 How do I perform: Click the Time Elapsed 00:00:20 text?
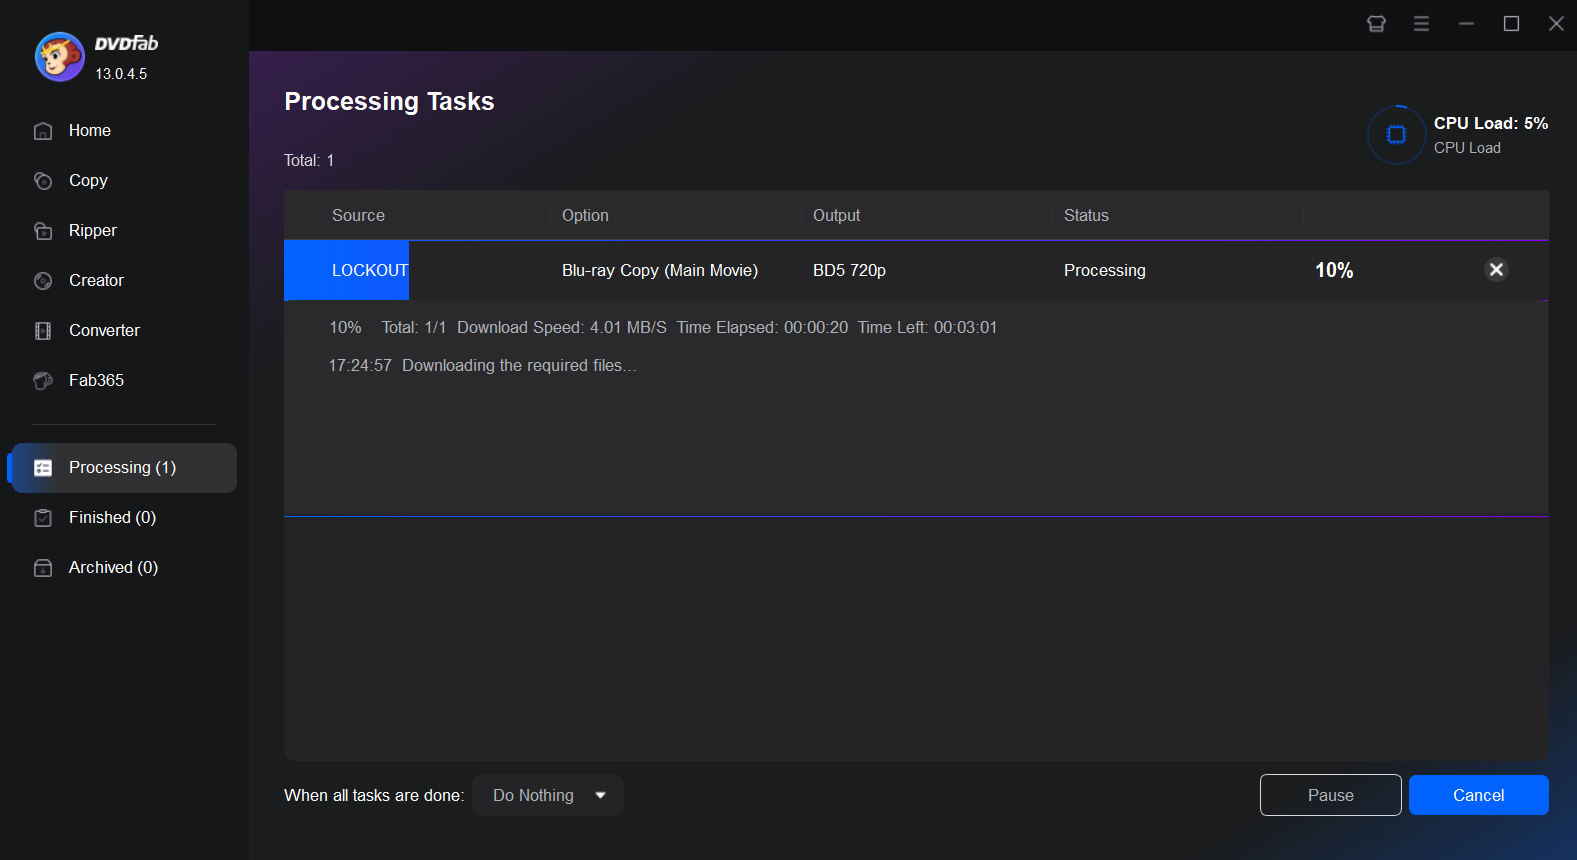pos(762,328)
